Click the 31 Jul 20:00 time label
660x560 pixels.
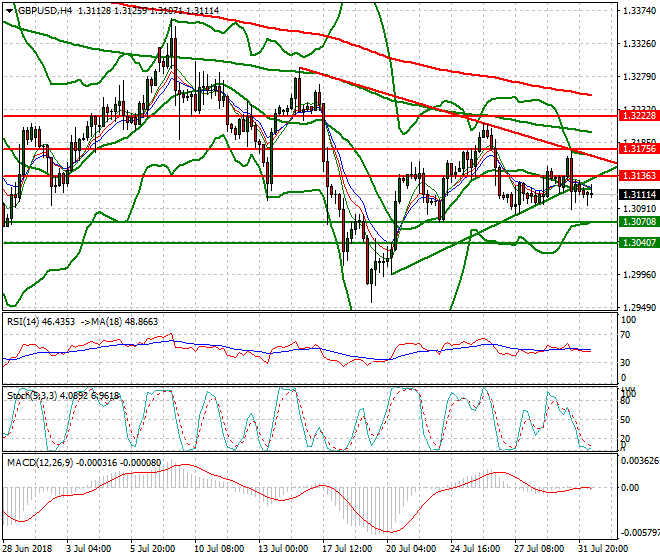tap(603, 549)
